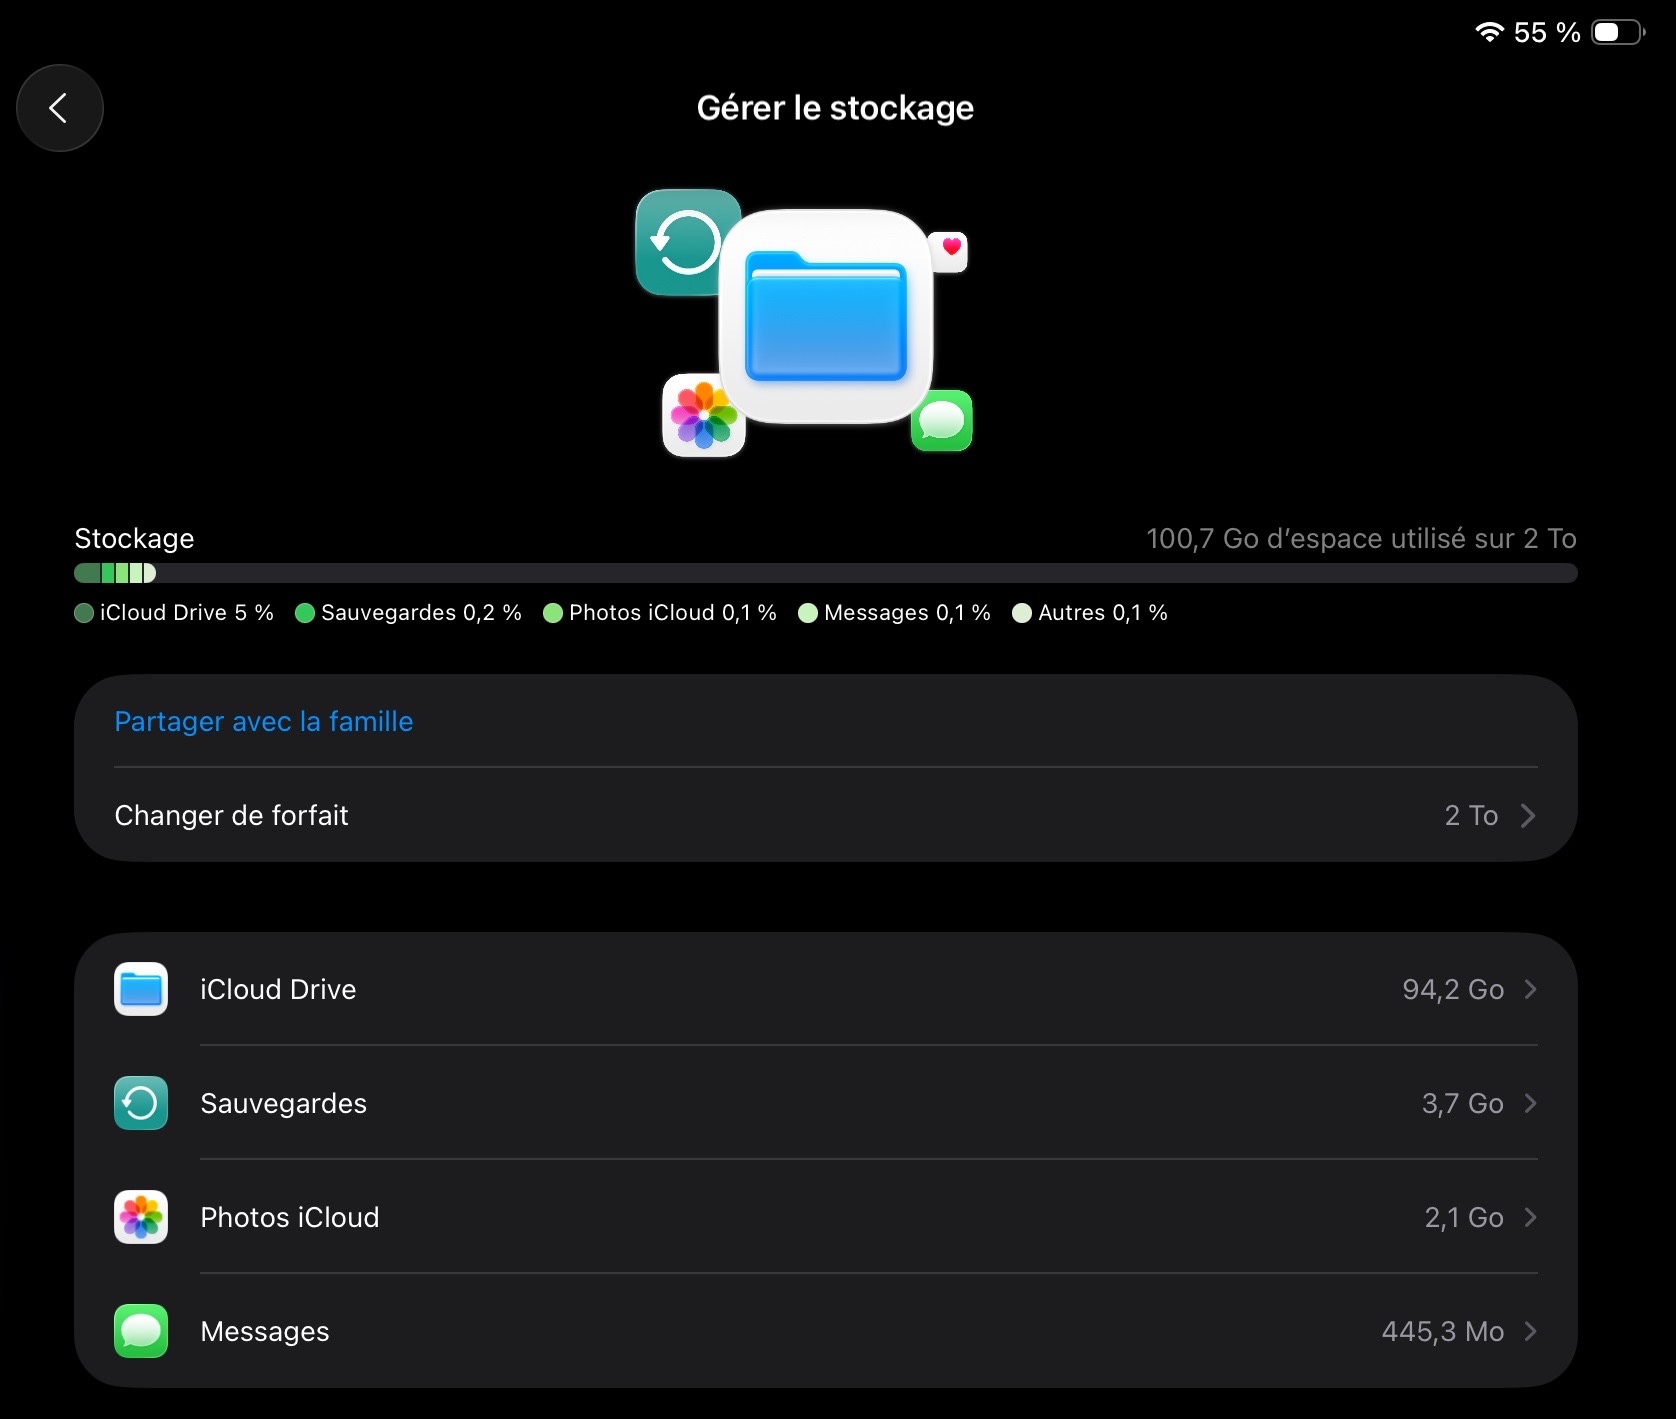The width and height of the screenshot is (1676, 1419).
Task: Tap the Sauvegardes backup icon in the list
Action: click(x=141, y=1103)
